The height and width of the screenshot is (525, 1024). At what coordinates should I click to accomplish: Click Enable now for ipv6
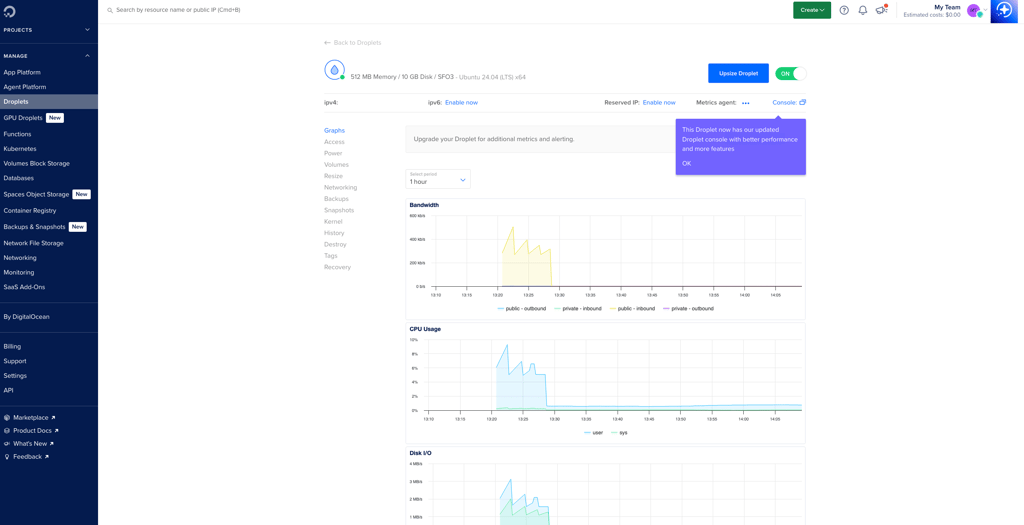tap(461, 103)
